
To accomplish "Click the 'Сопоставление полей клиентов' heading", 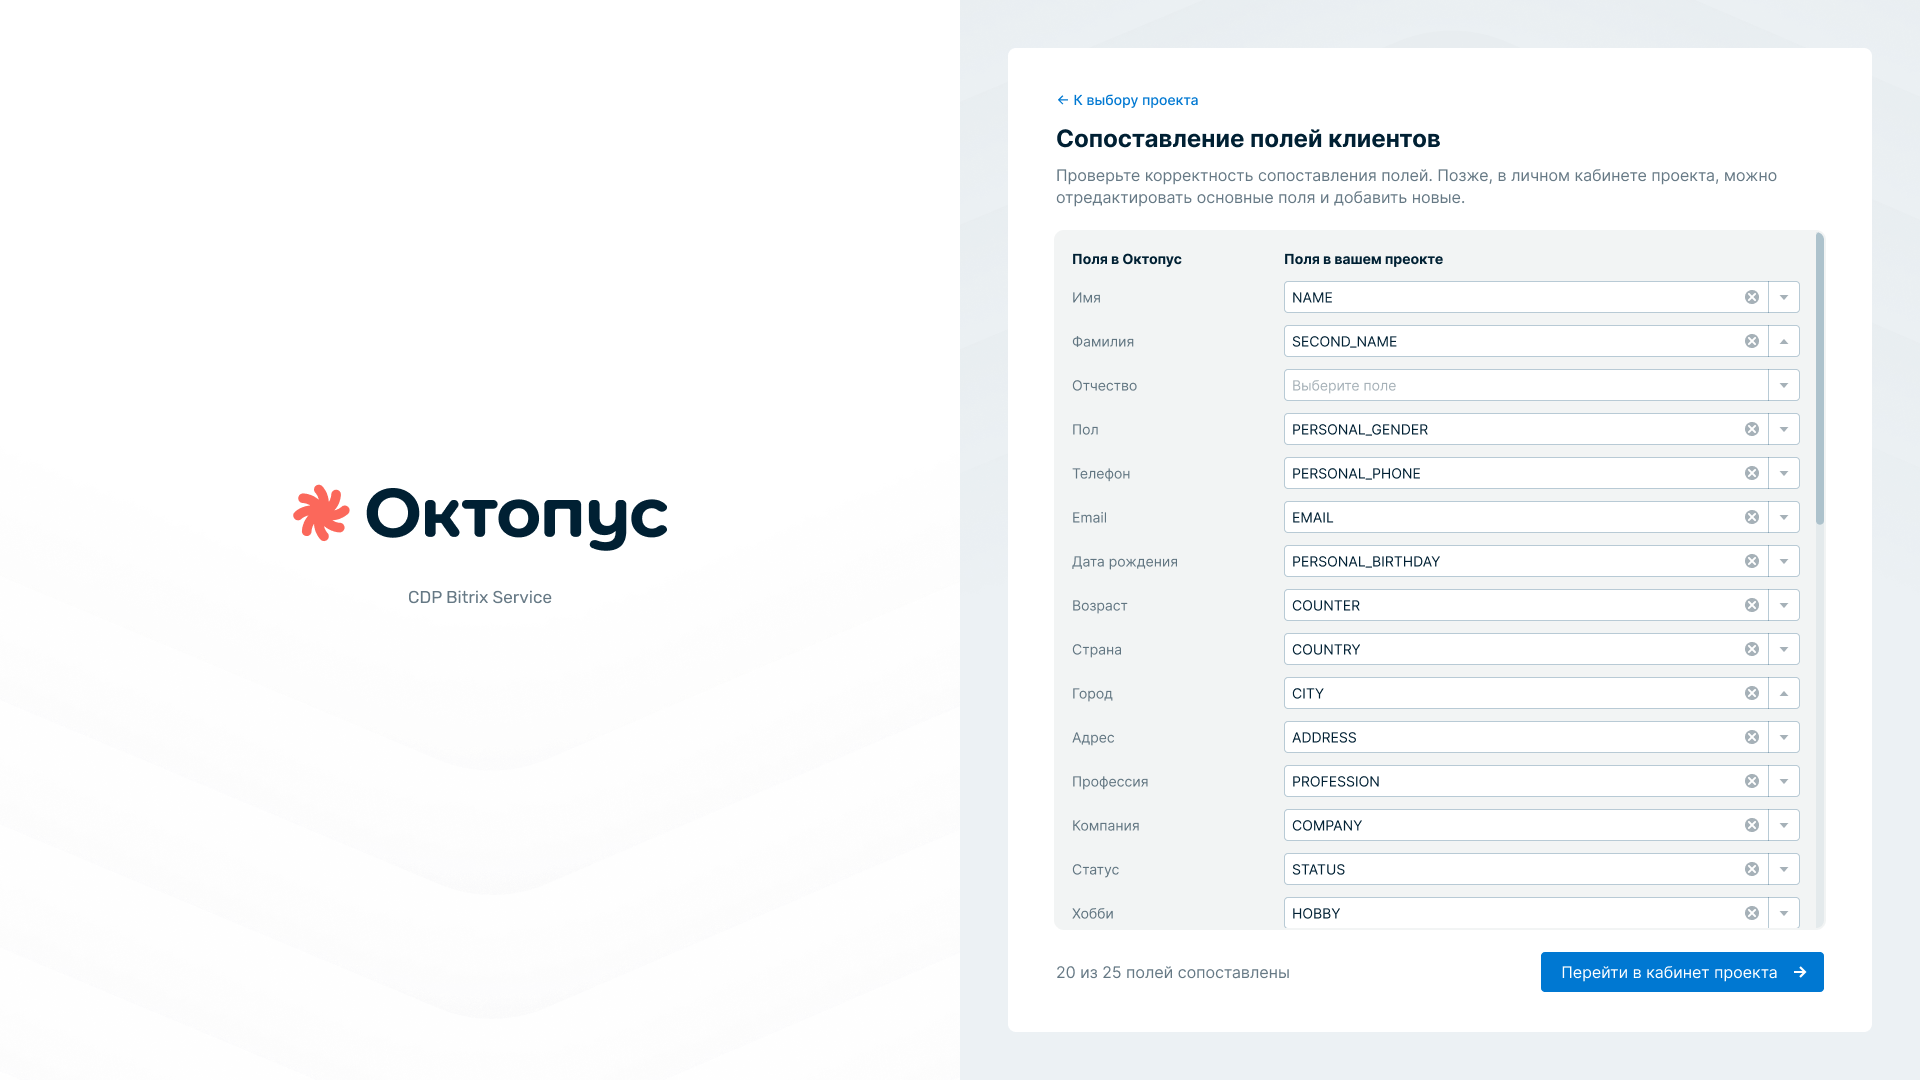I will pyautogui.click(x=1248, y=139).
